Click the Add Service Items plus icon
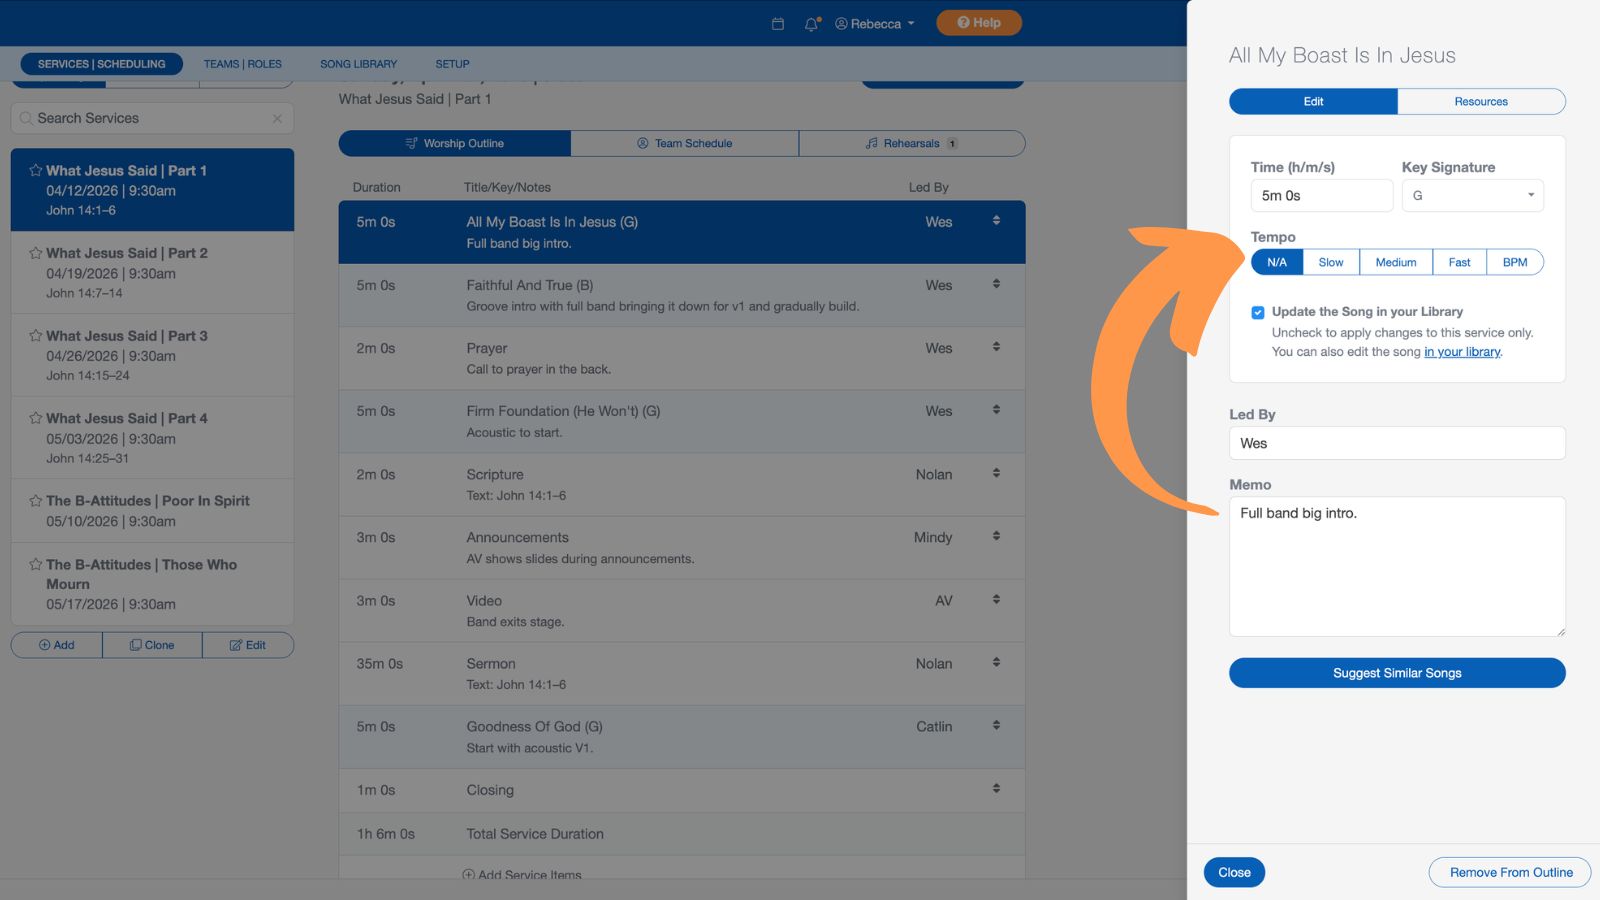Image resolution: width=1600 pixels, height=900 pixels. point(469,874)
